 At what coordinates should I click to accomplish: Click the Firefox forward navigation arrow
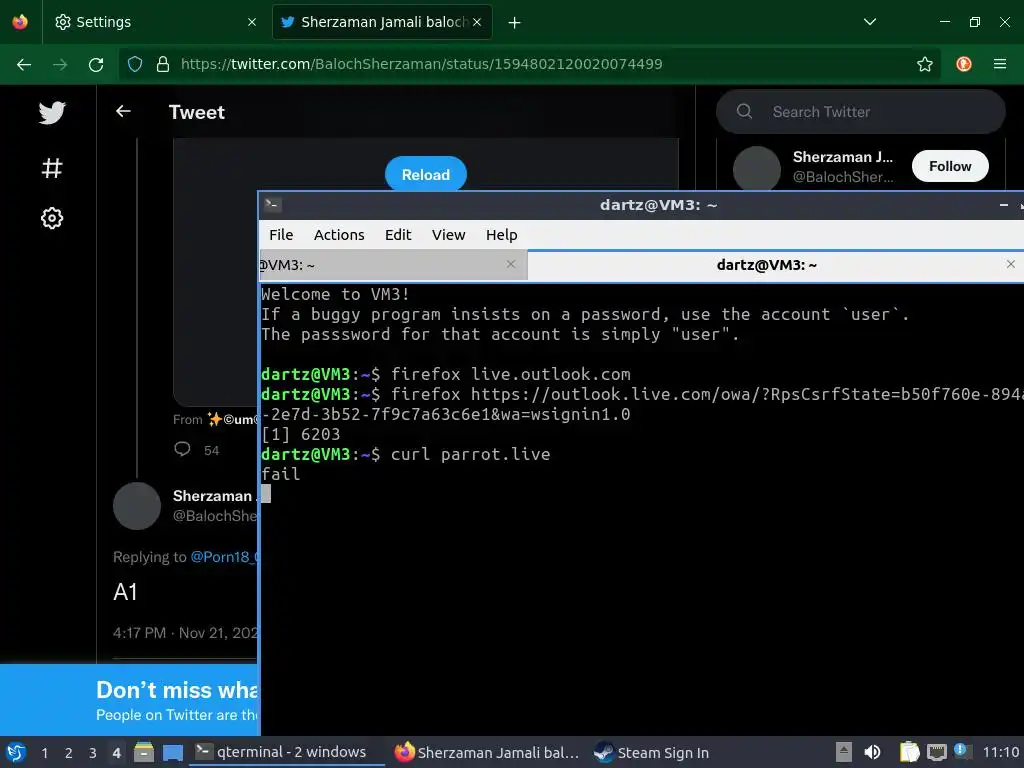pyautogui.click(x=60, y=64)
